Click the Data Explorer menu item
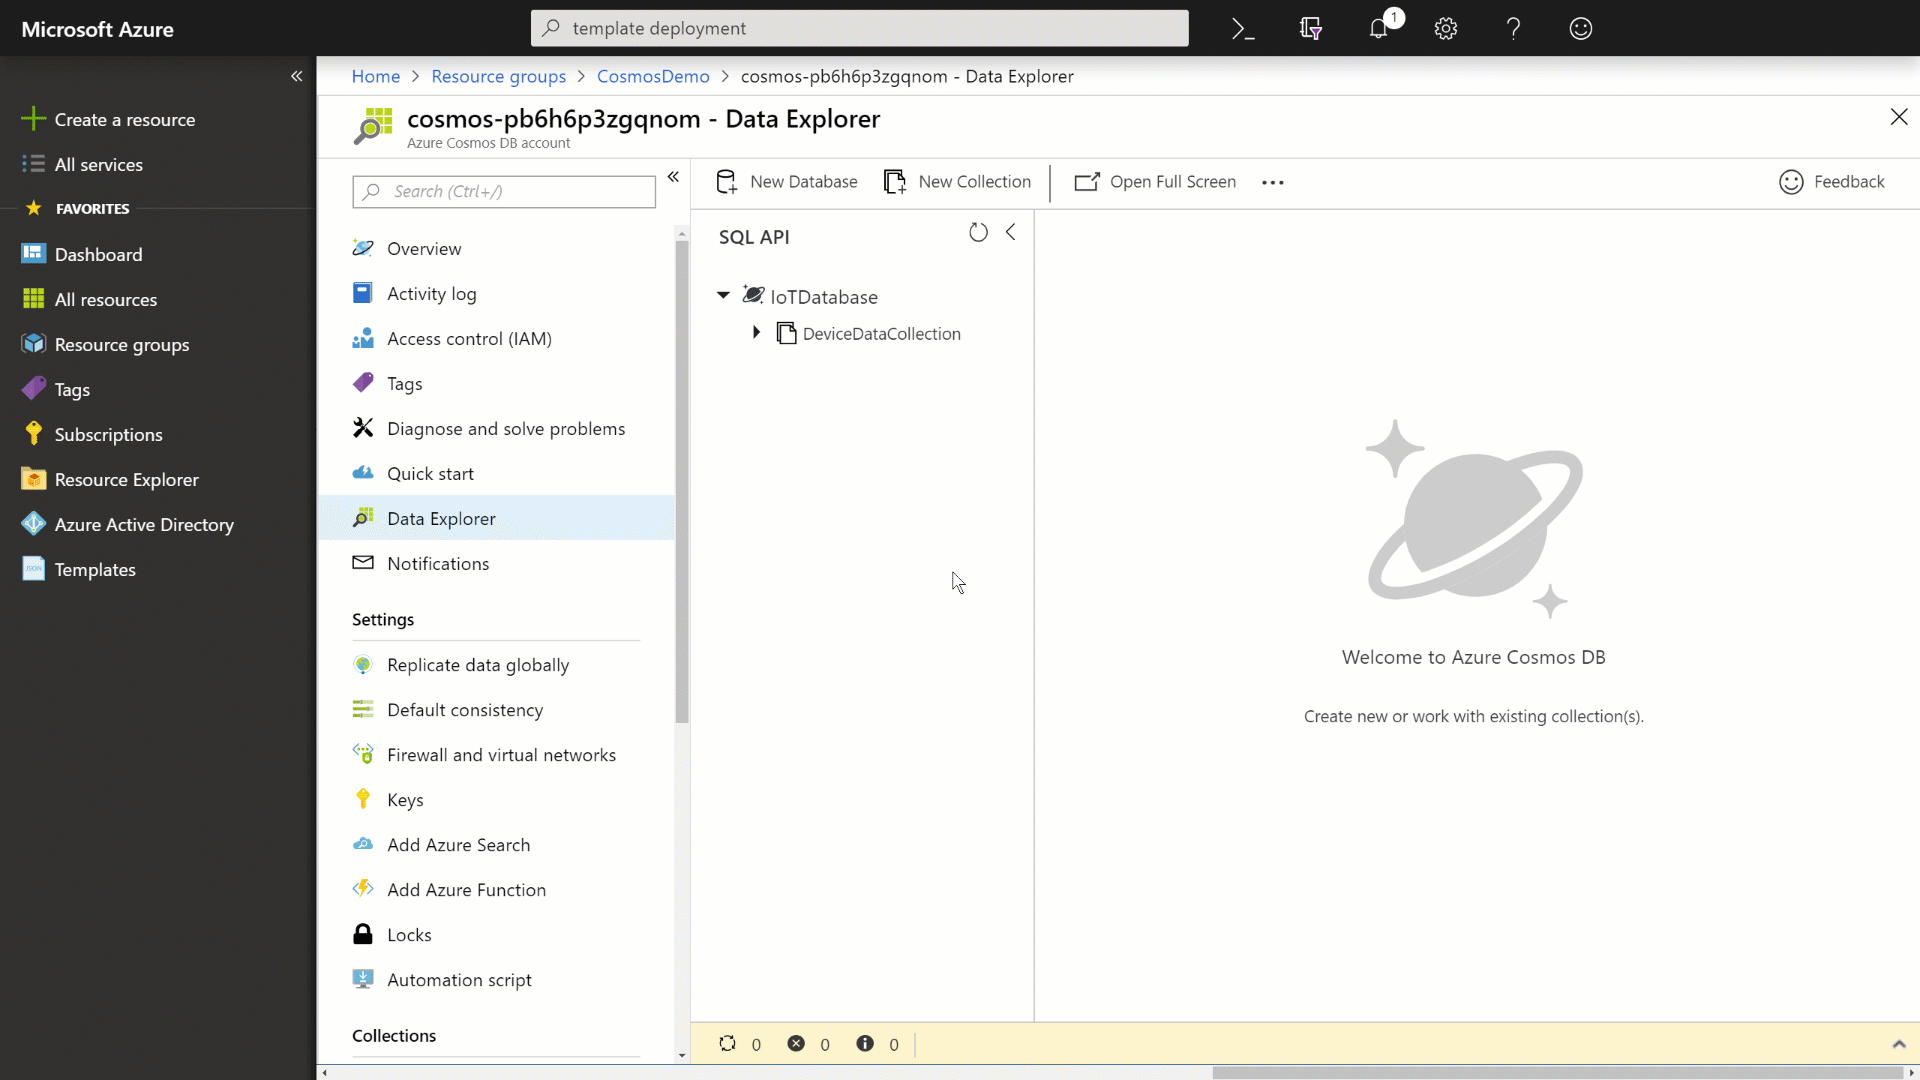 pyautogui.click(x=442, y=518)
